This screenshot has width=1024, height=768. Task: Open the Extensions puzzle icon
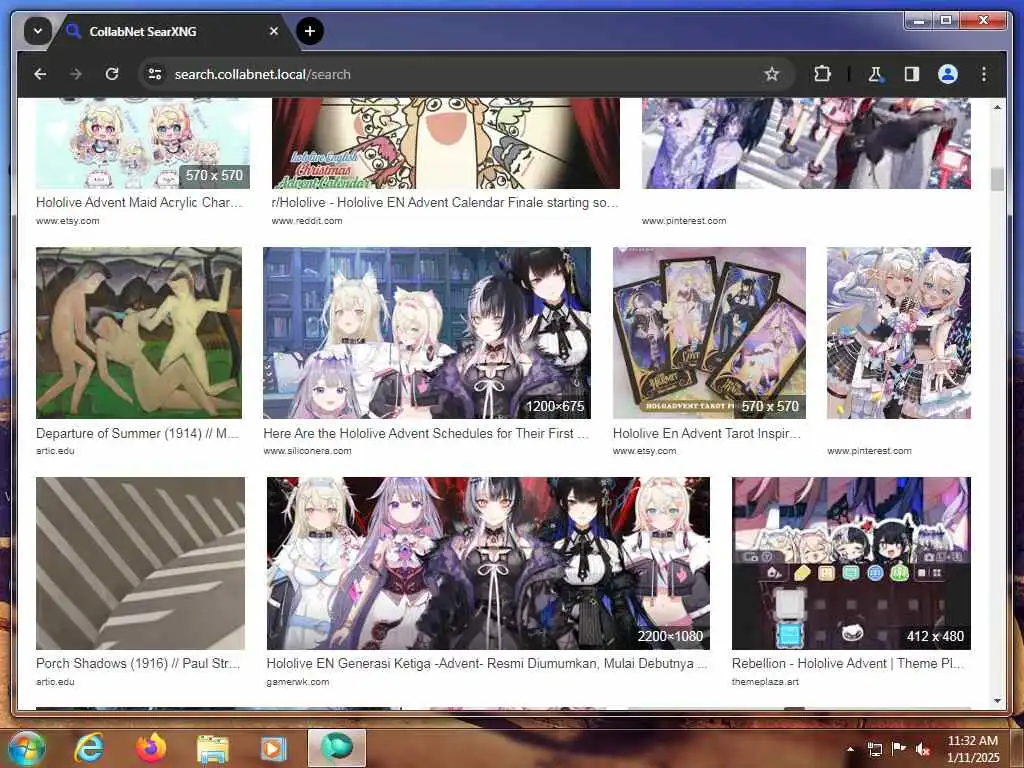(822, 74)
